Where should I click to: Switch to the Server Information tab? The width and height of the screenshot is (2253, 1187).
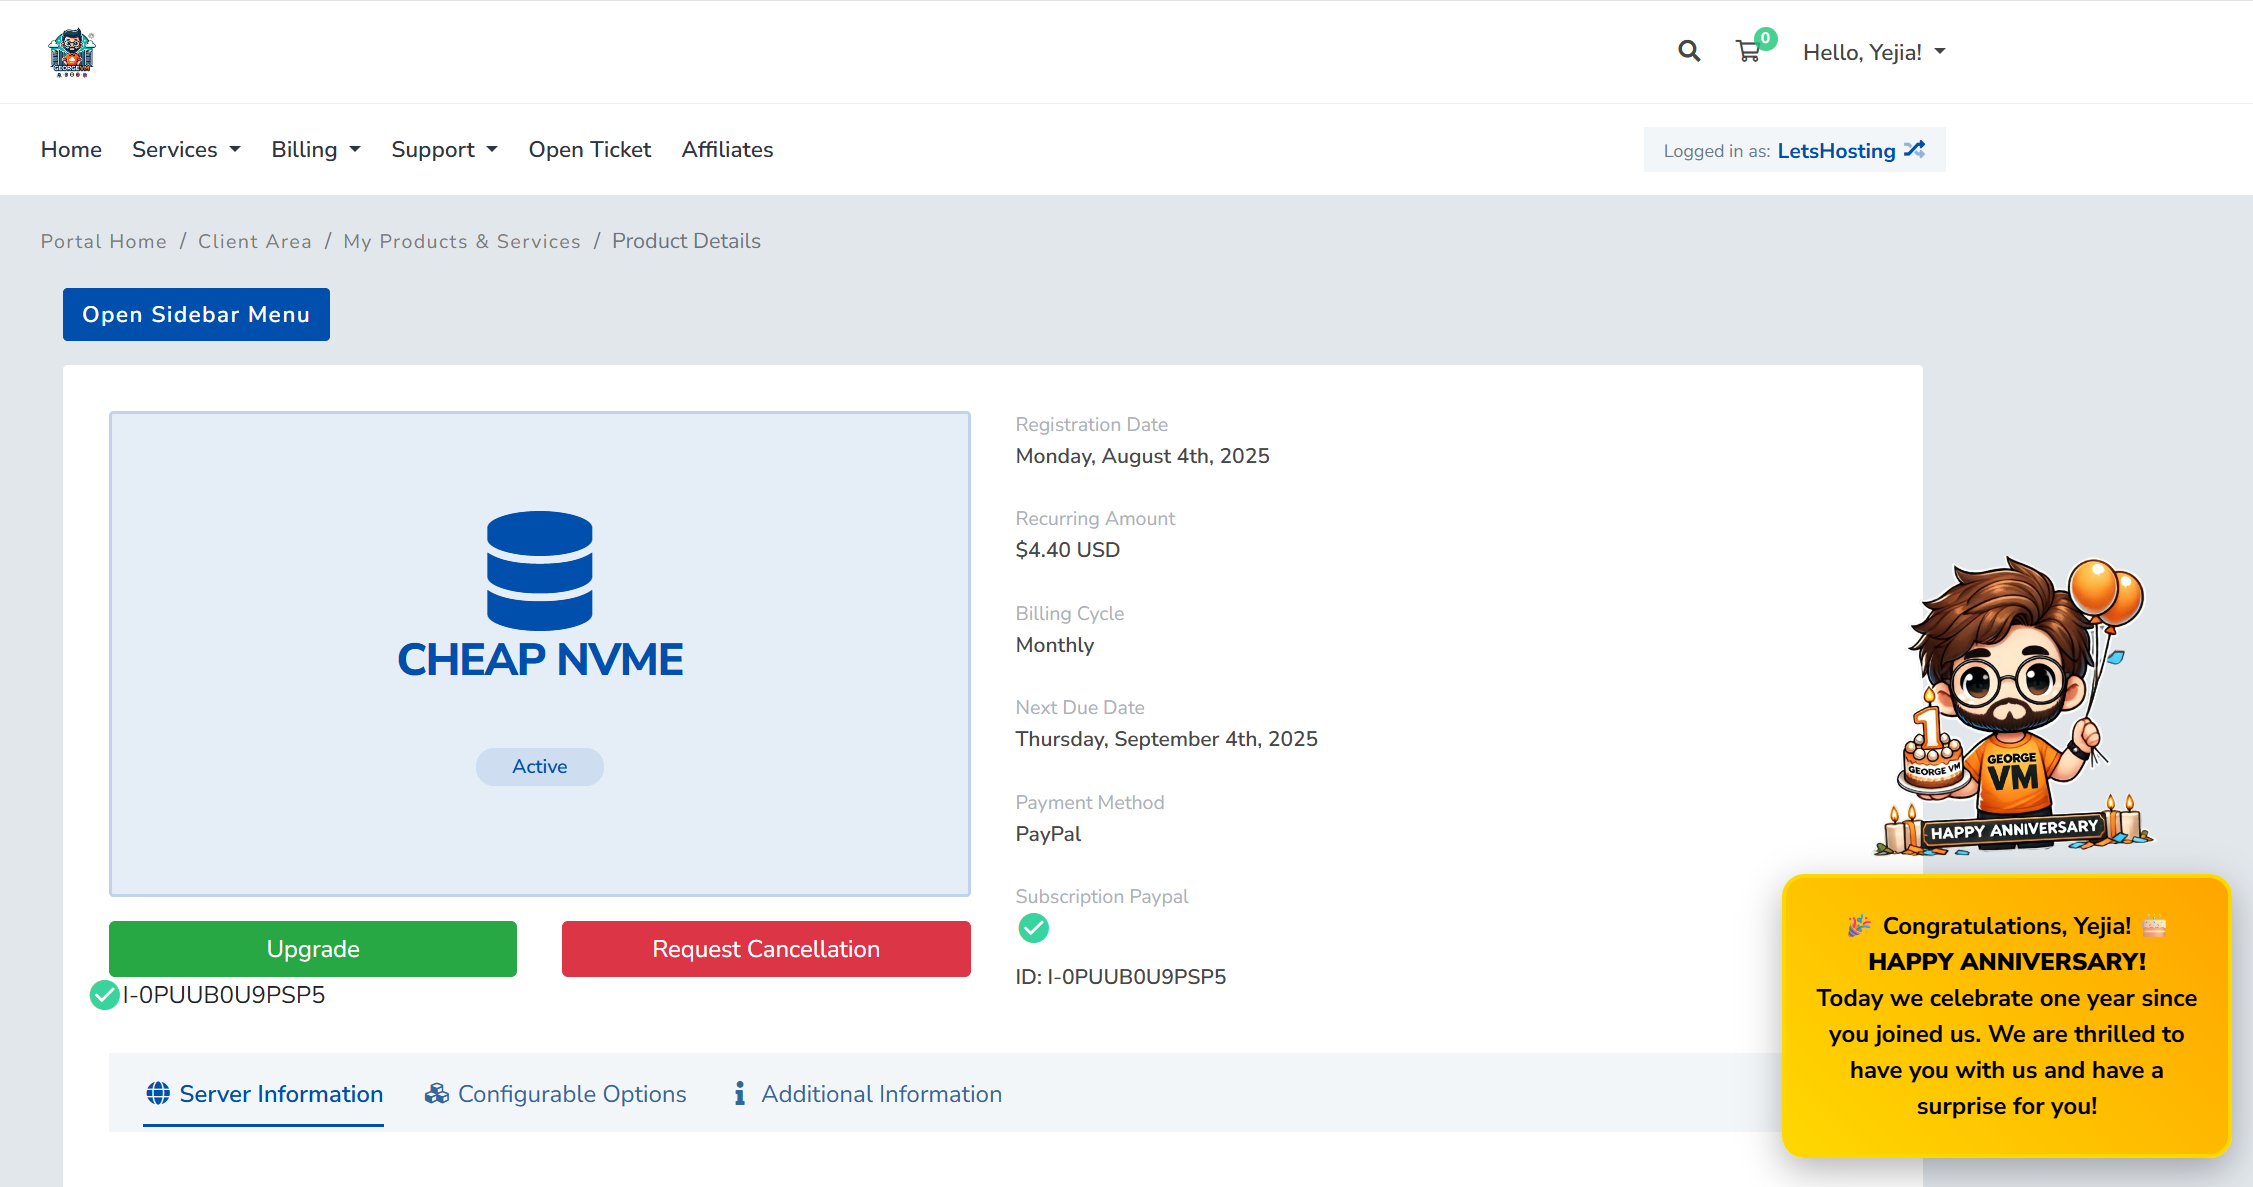tap(264, 1094)
